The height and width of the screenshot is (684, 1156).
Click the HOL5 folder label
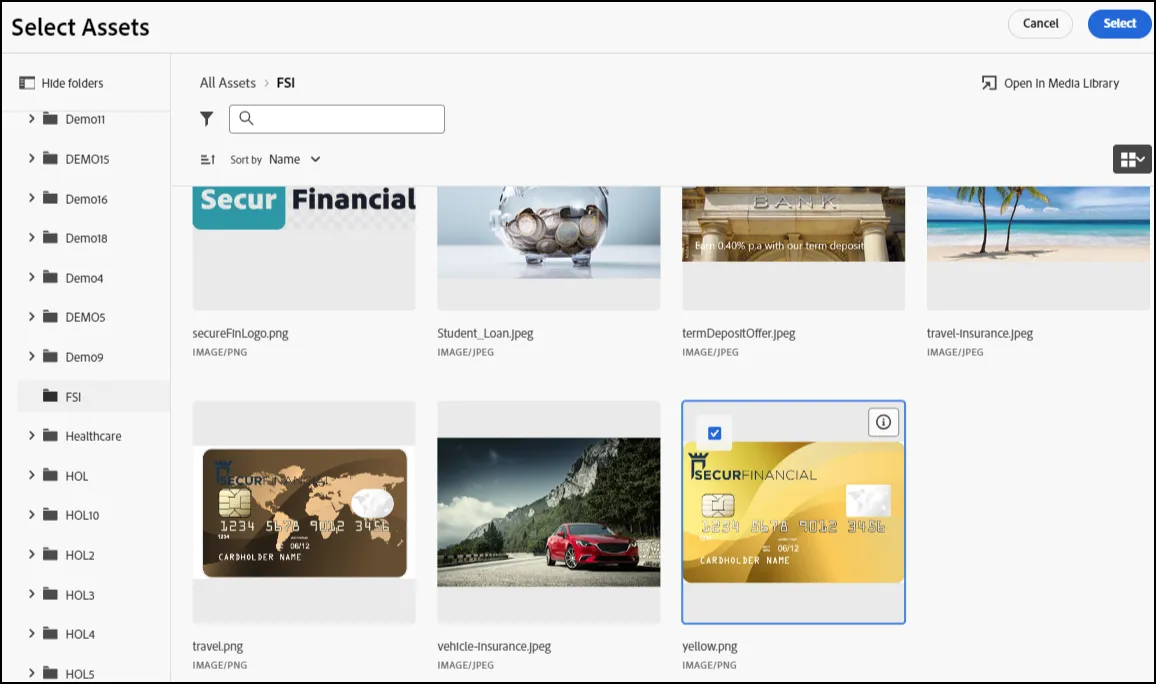[80, 674]
